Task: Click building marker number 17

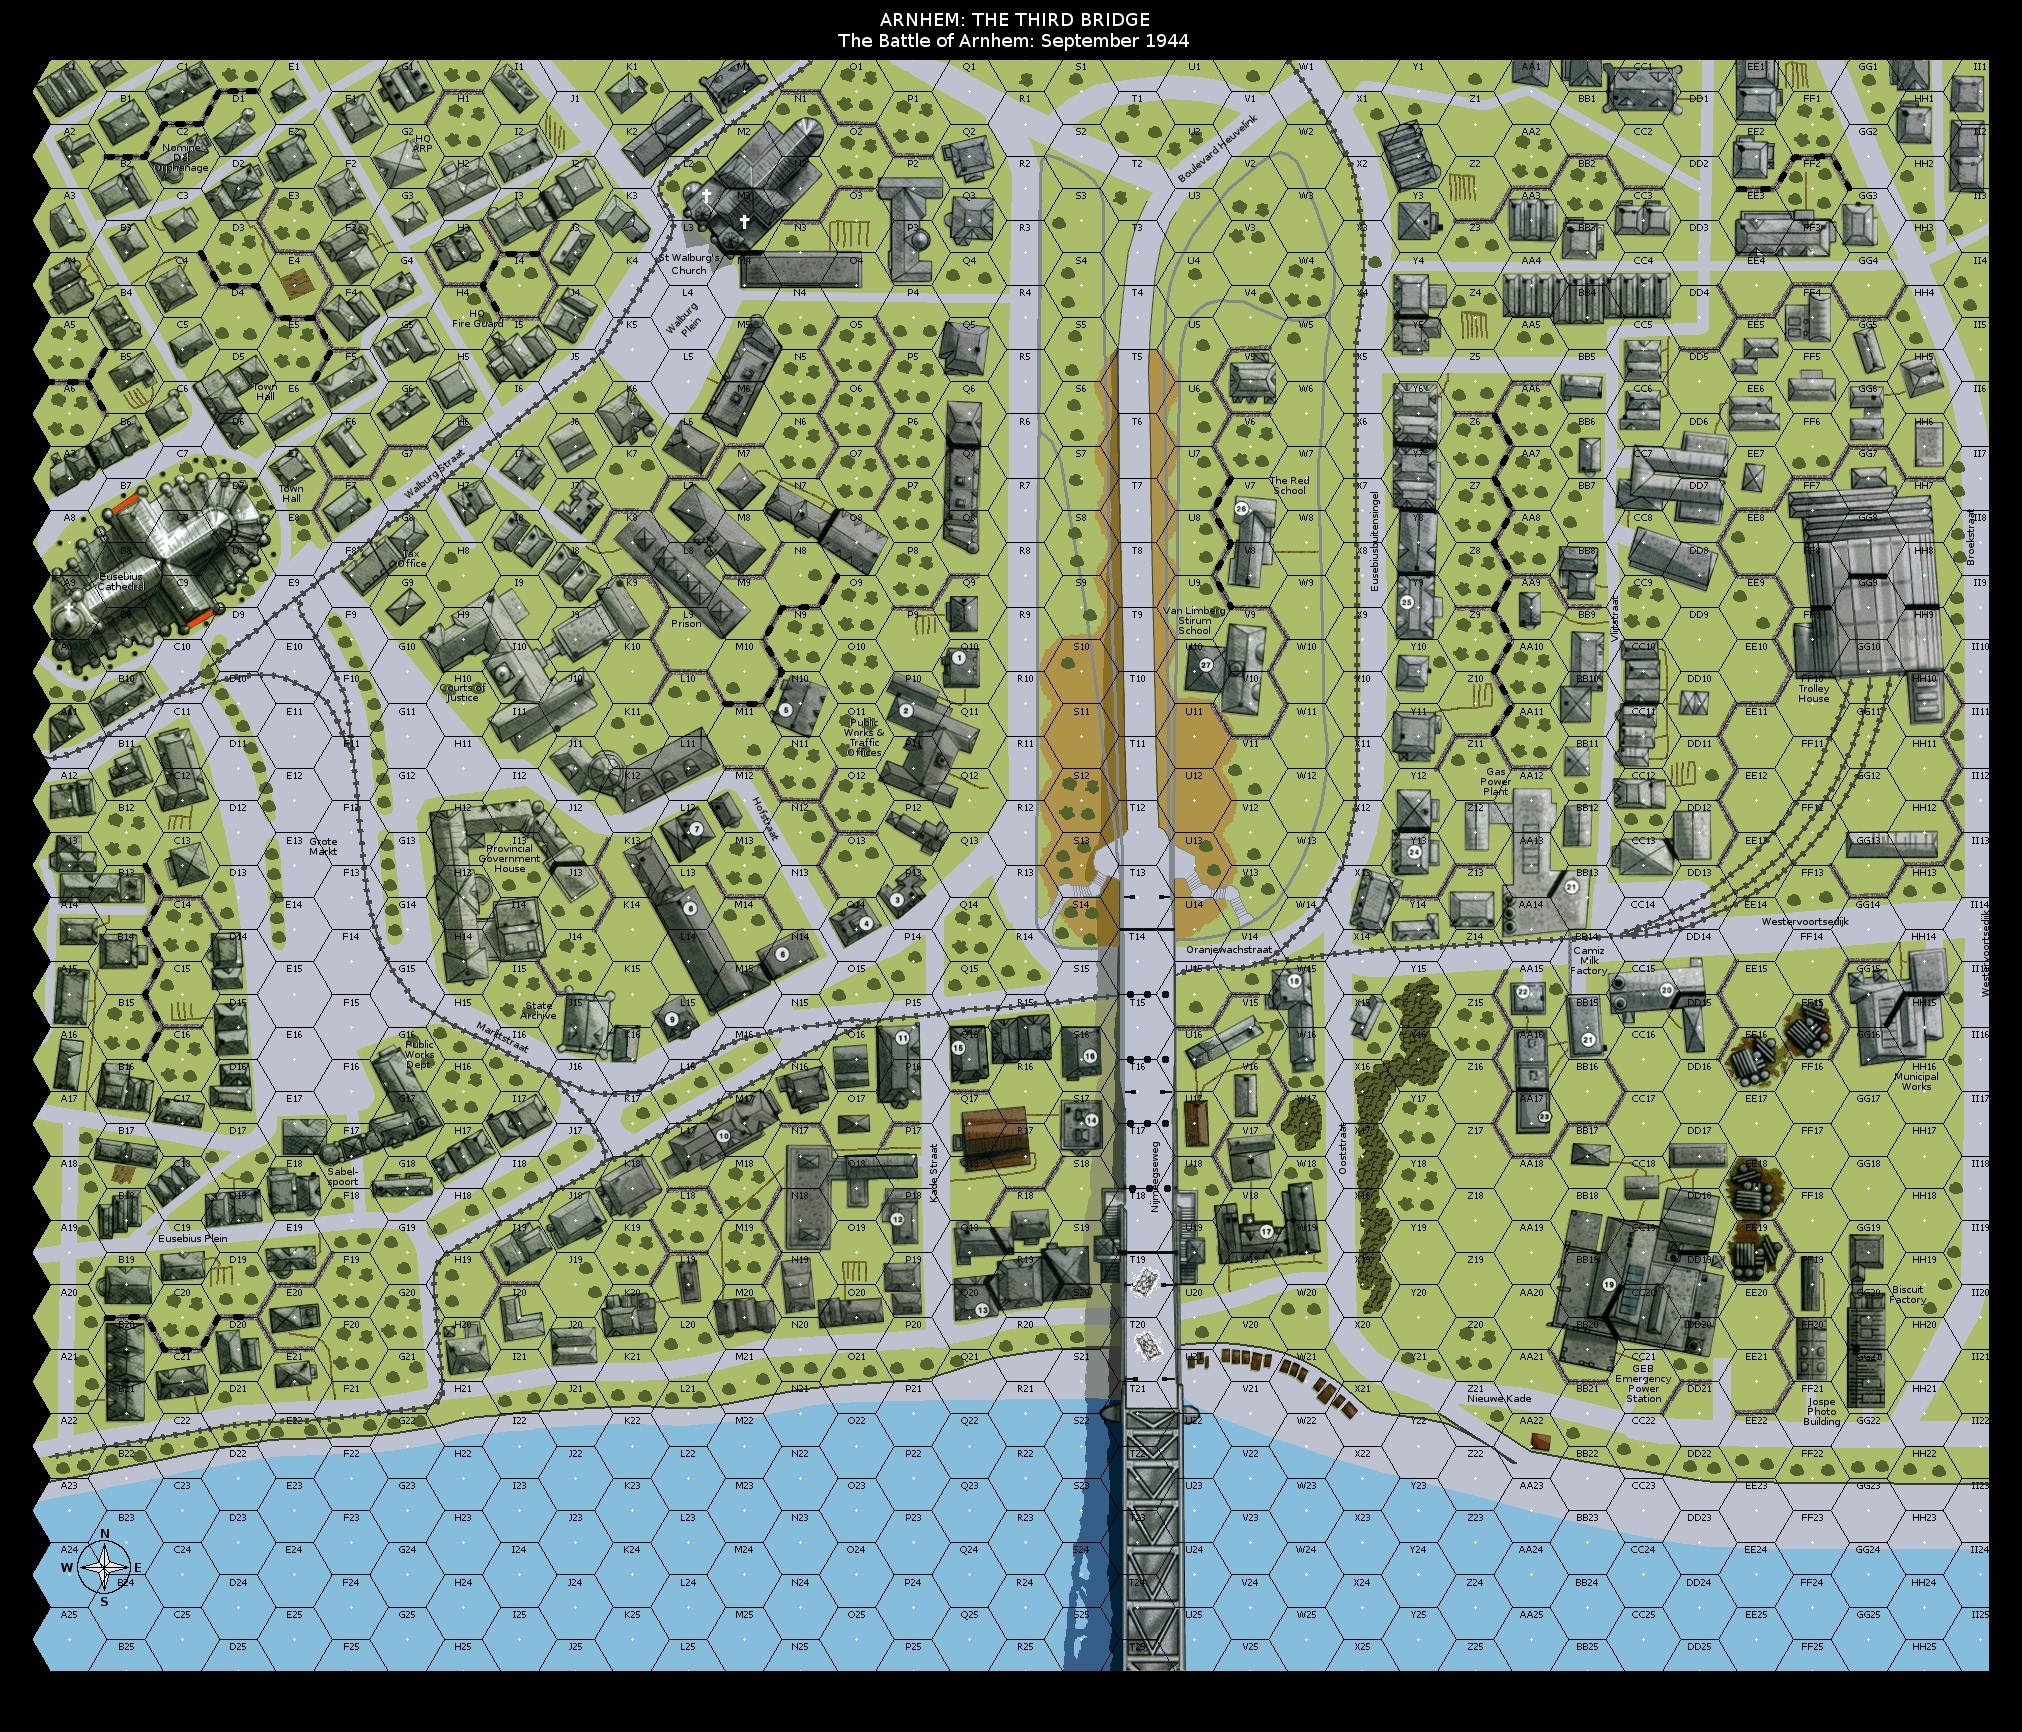Action: click(1266, 1231)
